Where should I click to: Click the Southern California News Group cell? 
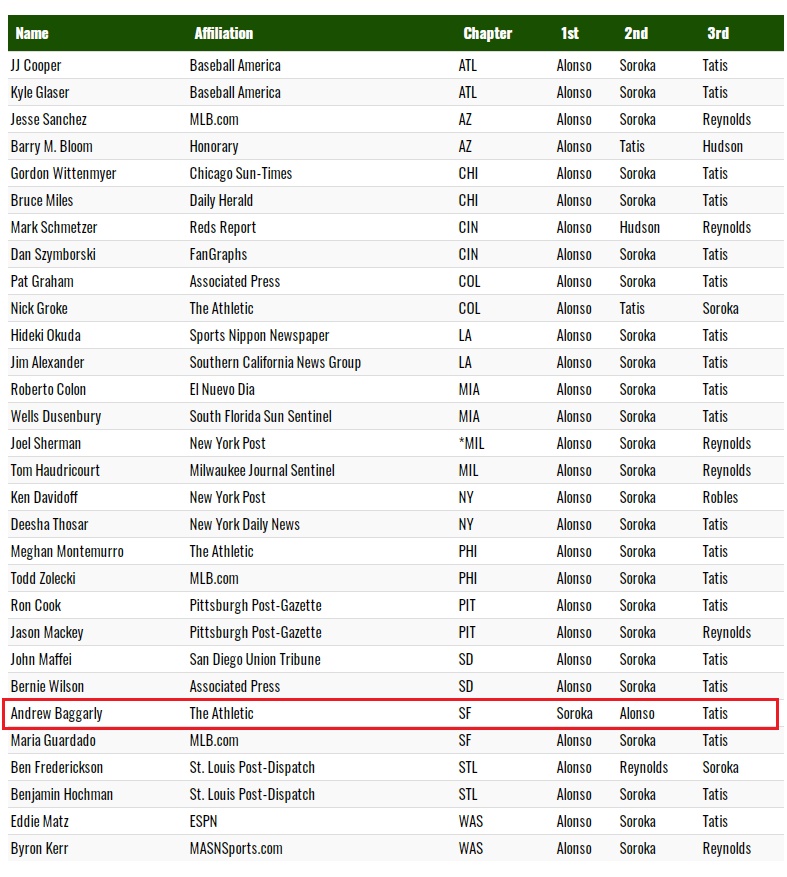pyautogui.click(x=275, y=362)
